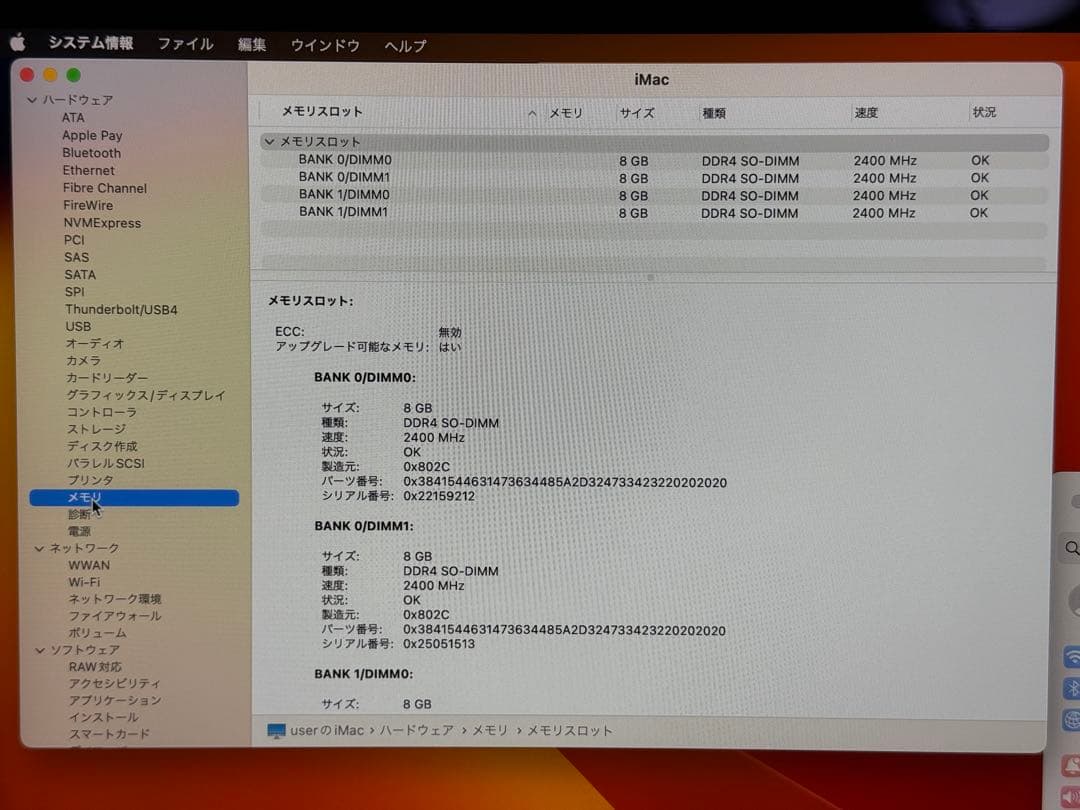The image size is (1080, 810).
Task: Select Bluetooth in the hardware sidebar
Action: coord(90,152)
